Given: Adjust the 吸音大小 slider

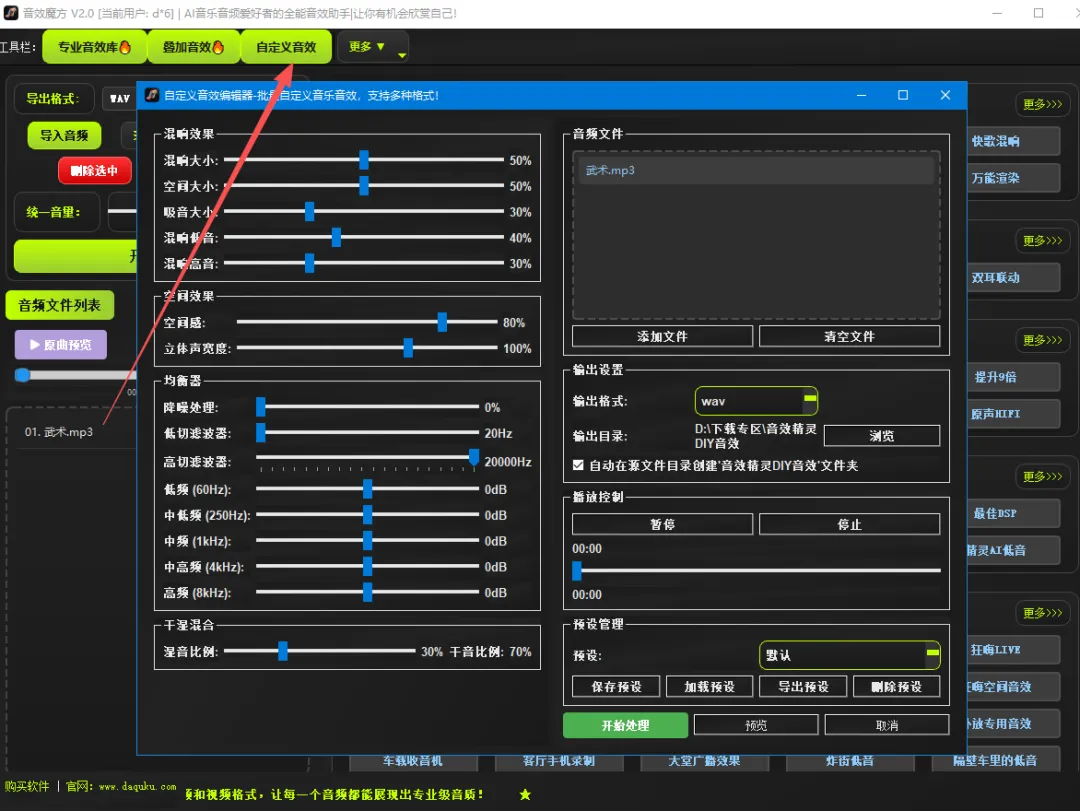Looking at the screenshot, I should 364,212.
